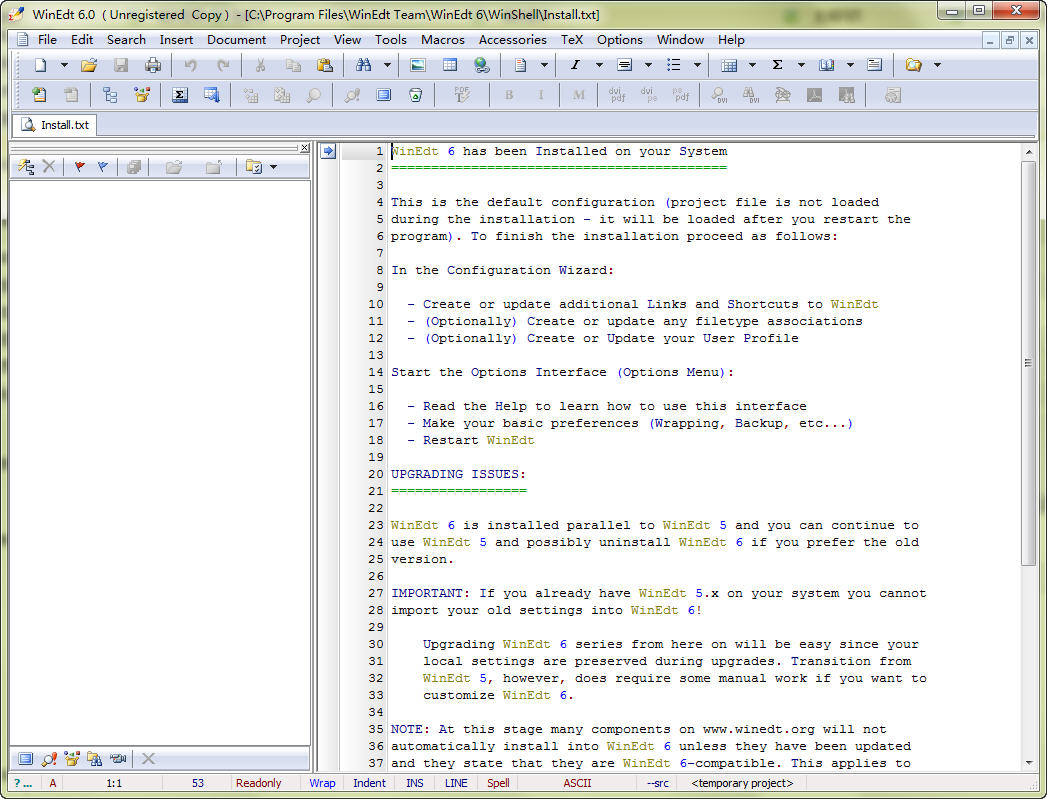This screenshot has height=799, width=1047.
Task: Click the Open file folder icon
Action: tap(89, 65)
